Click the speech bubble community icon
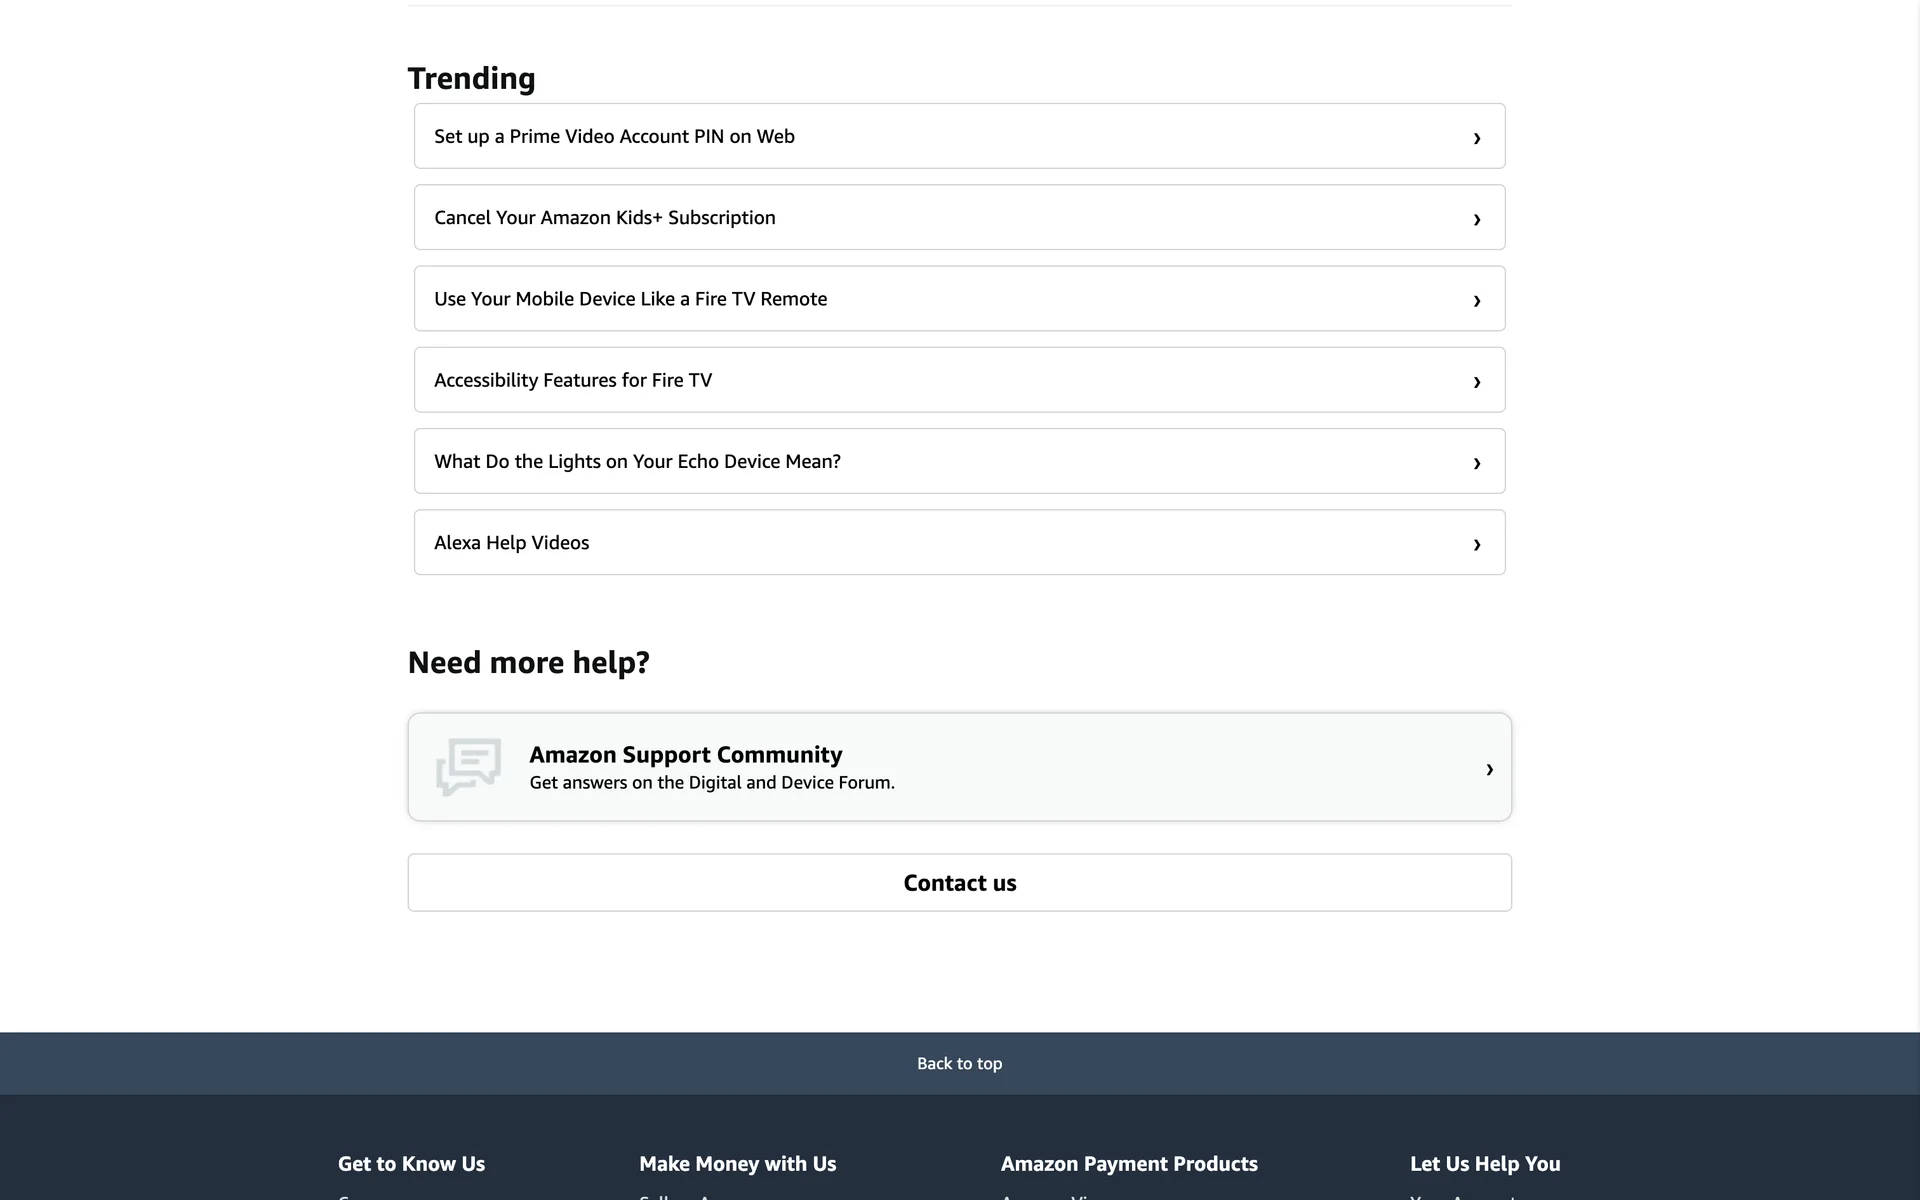This screenshot has width=1920, height=1200. coord(468,767)
